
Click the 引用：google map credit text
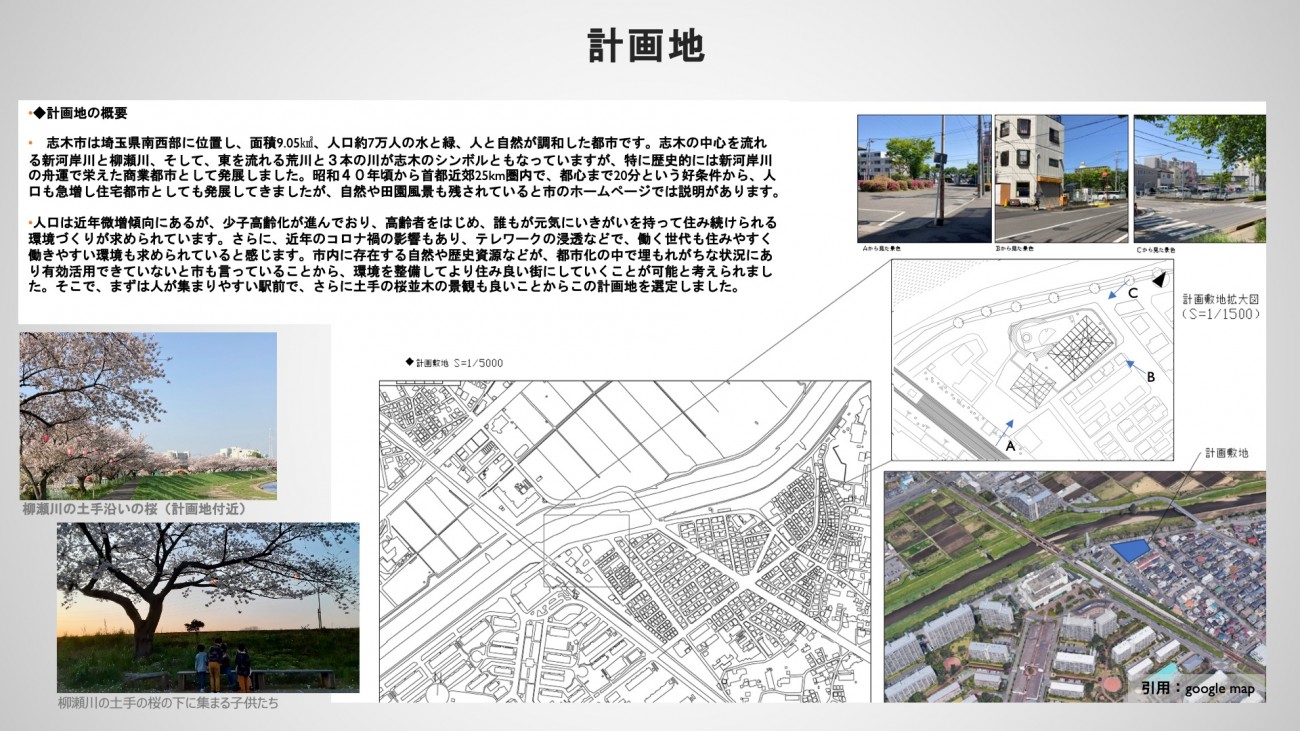point(1196,689)
